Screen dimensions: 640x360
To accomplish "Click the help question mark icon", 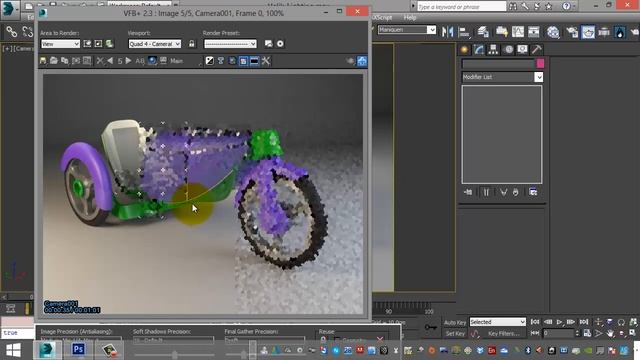I will click(x=567, y=6).
